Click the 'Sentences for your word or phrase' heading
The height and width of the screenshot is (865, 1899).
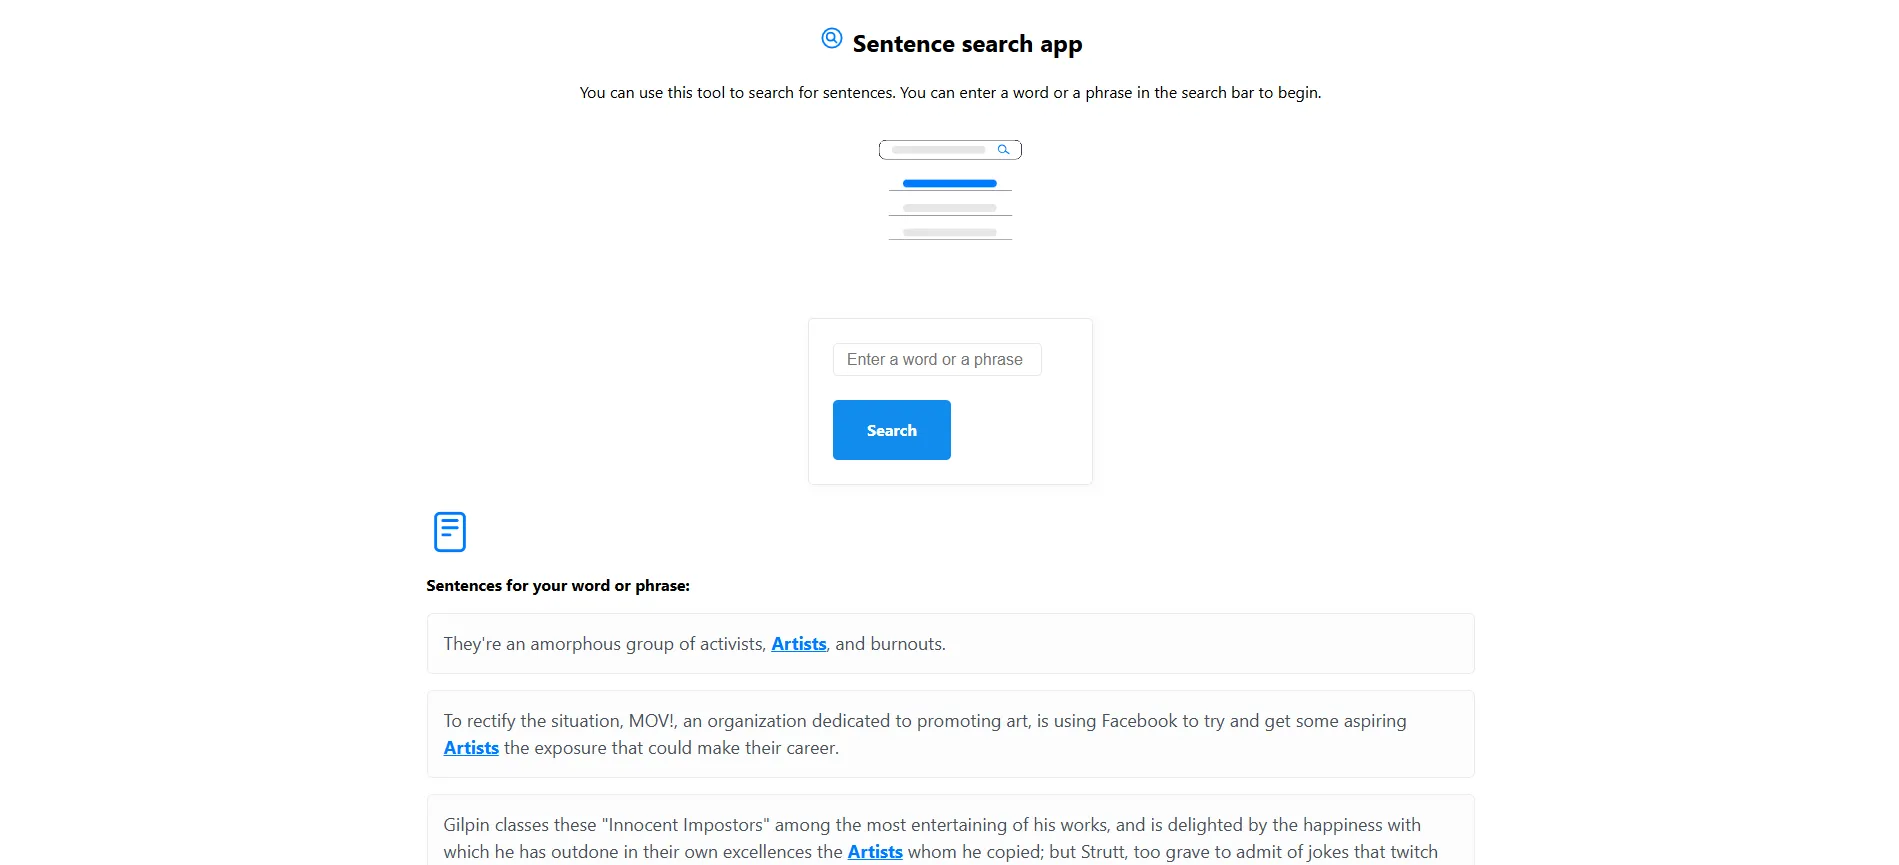(x=558, y=585)
